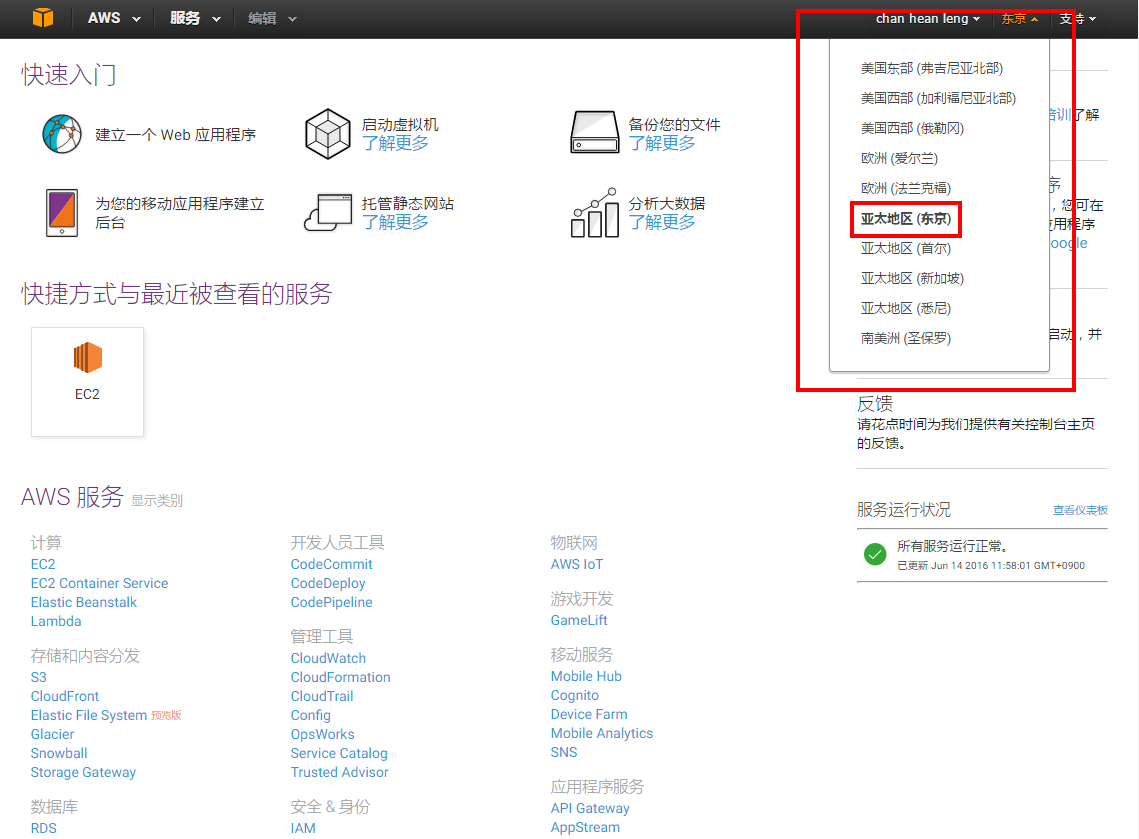This screenshot has height=839, width=1139.
Task: Open the chan hean leng account menu
Action: tap(928, 18)
